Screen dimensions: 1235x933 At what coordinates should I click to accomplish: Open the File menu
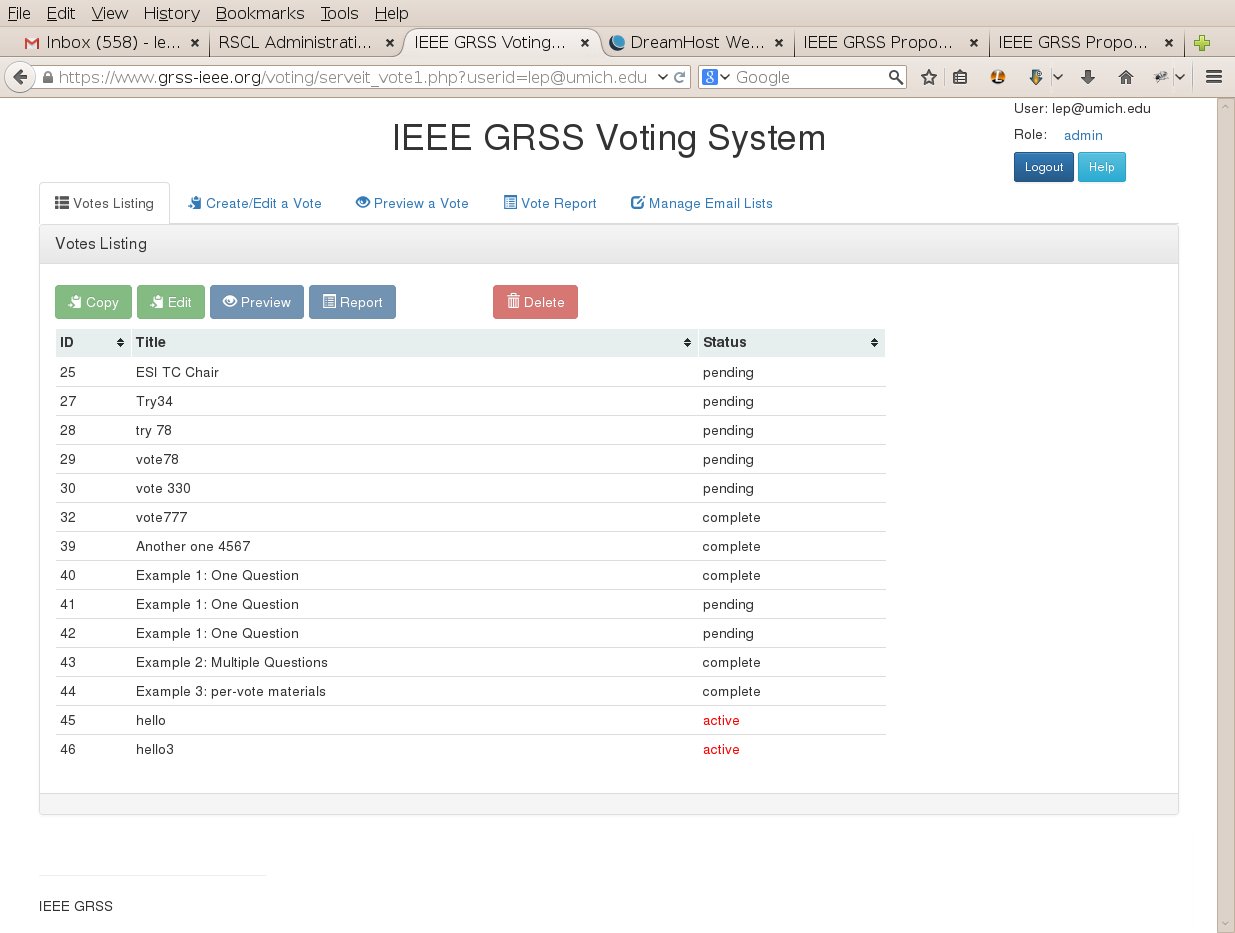[19, 13]
